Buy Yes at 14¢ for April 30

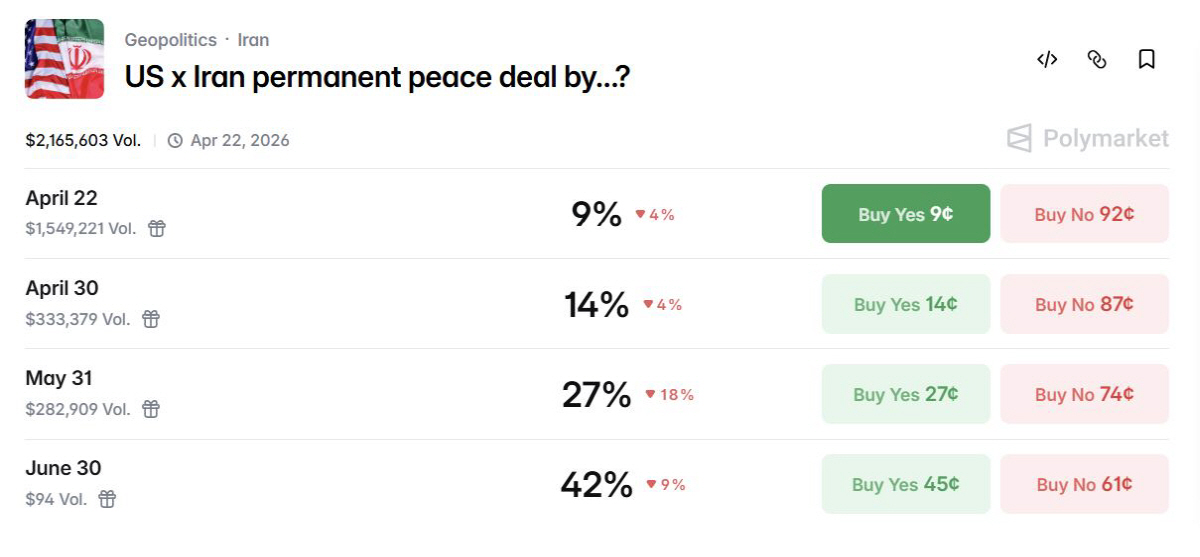pyautogui.click(x=906, y=304)
